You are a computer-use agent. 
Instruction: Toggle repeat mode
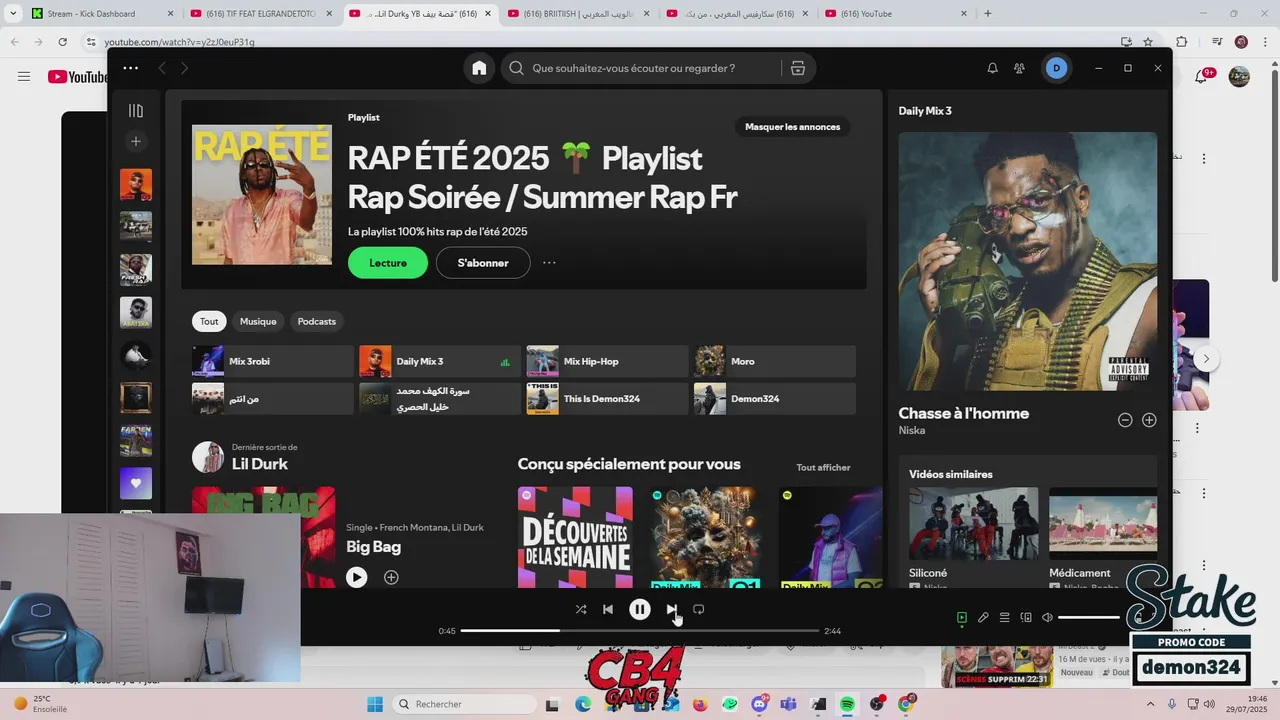[x=699, y=609]
